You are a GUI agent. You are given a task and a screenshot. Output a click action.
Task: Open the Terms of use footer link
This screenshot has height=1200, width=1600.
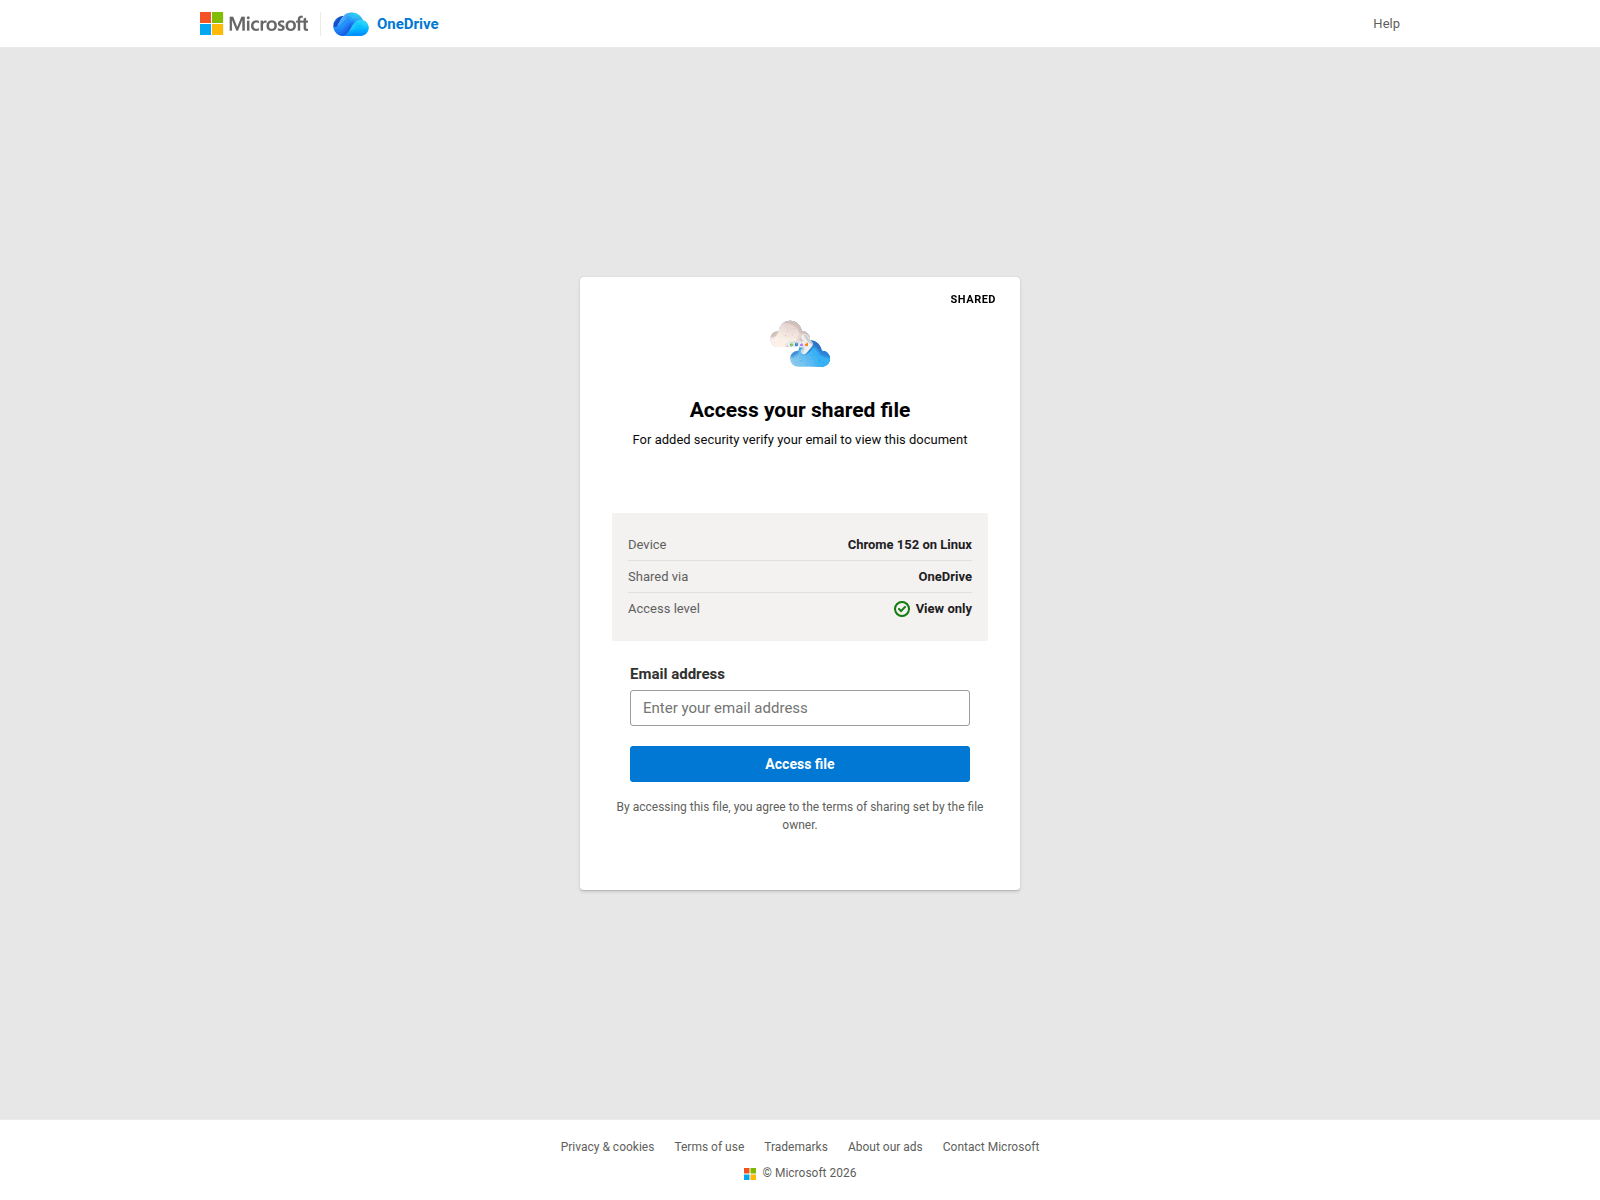pos(709,1147)
